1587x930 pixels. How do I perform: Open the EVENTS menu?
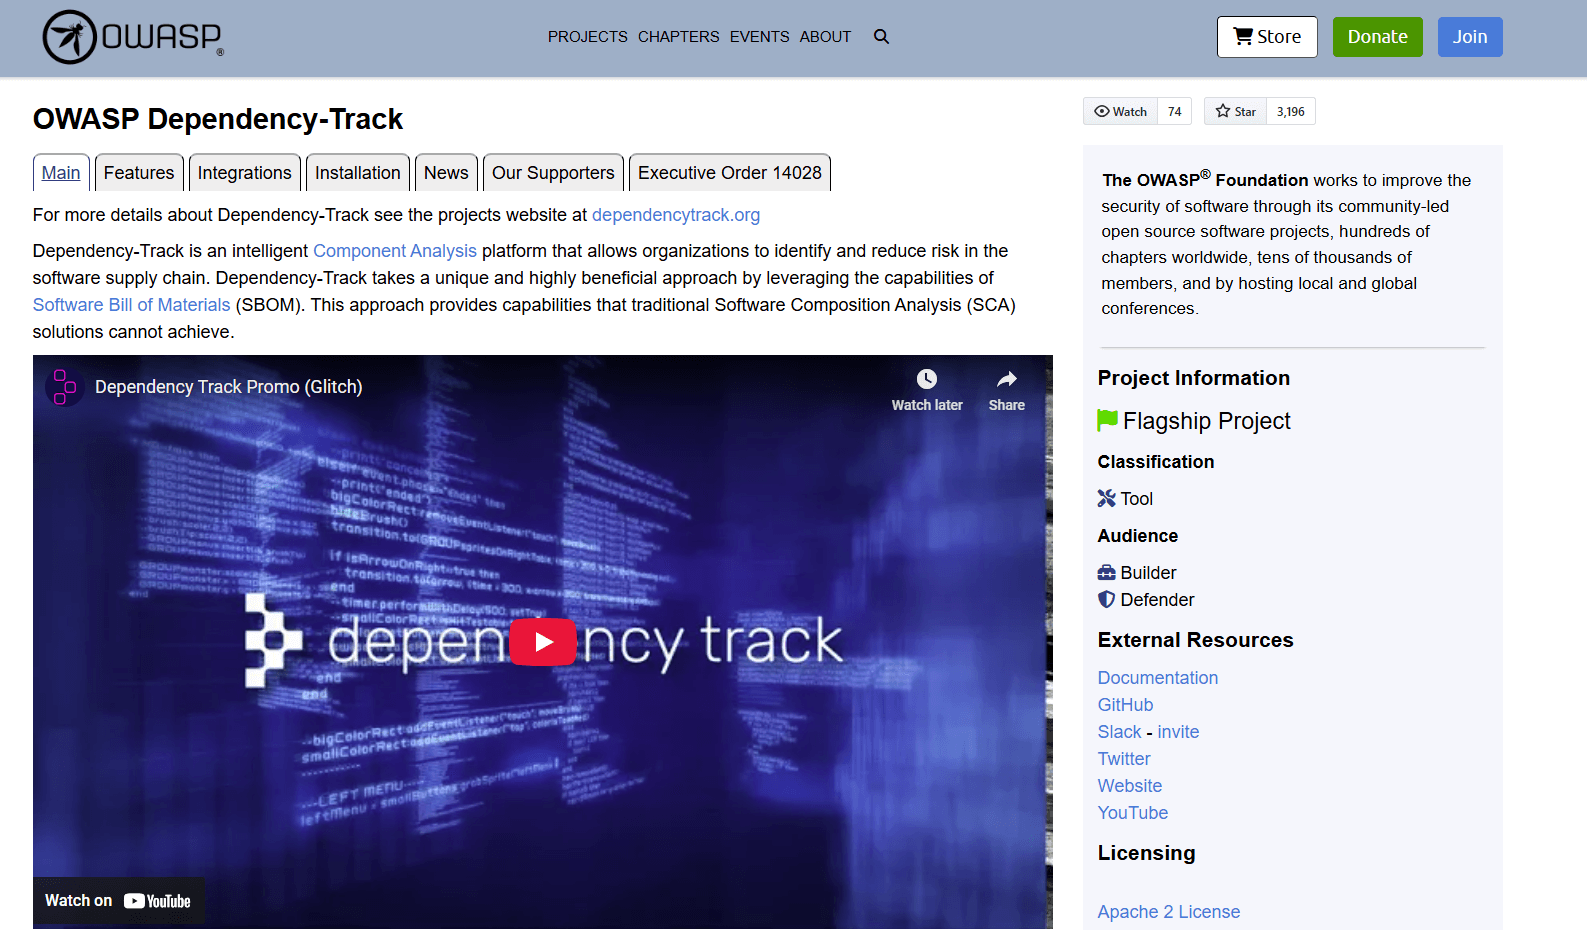759,37
